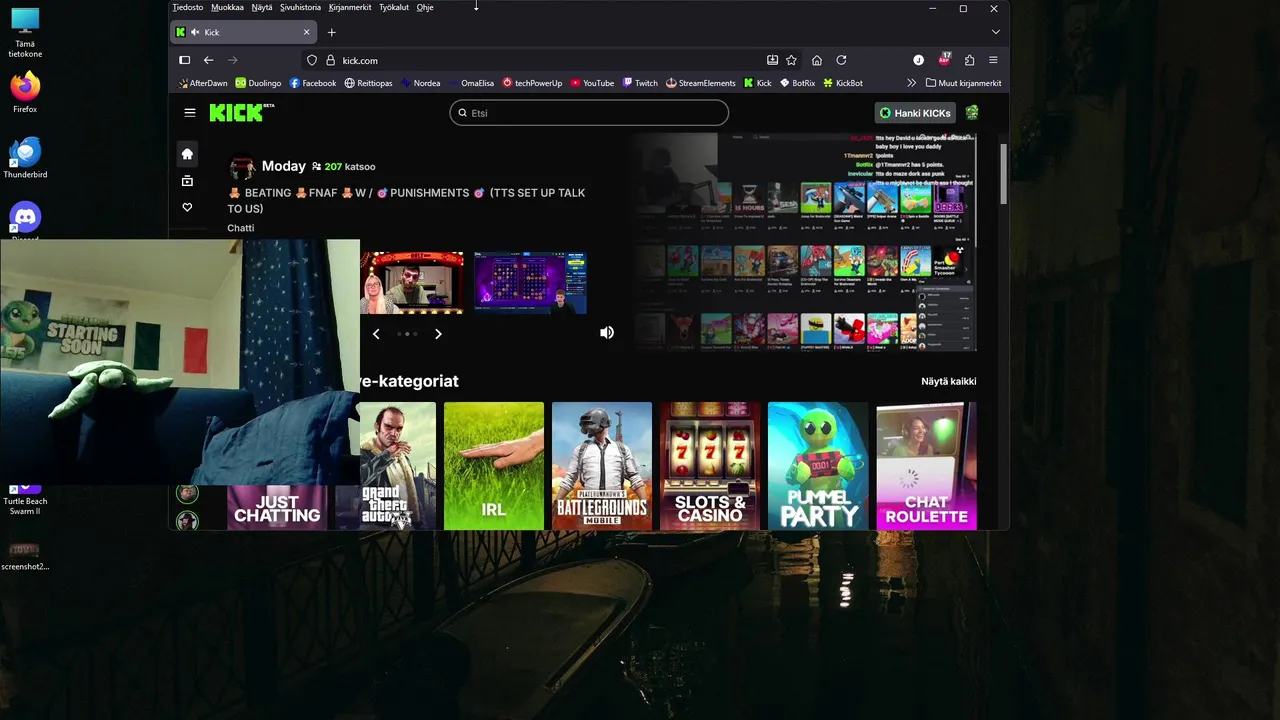Screen dimensions: 1280x720
Task: Open the OmaElisa bookmark
Action: [471, 83]
